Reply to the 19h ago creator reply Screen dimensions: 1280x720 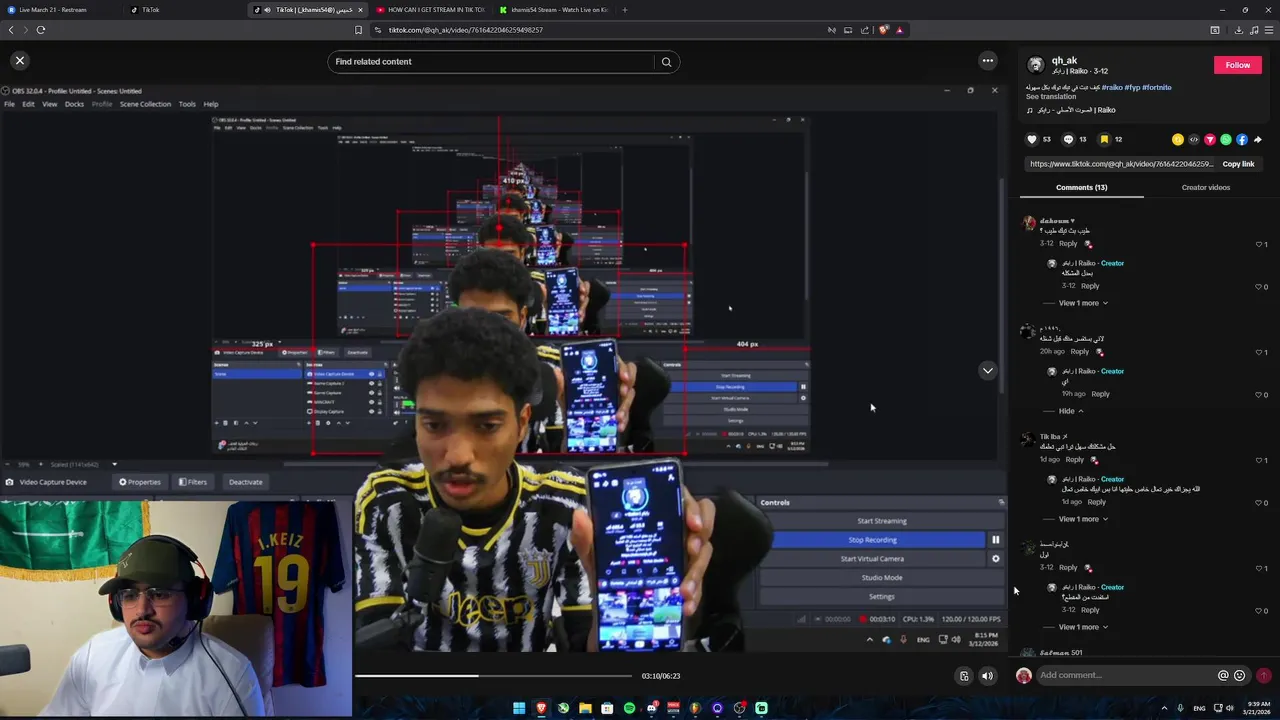click(1100, 394)
